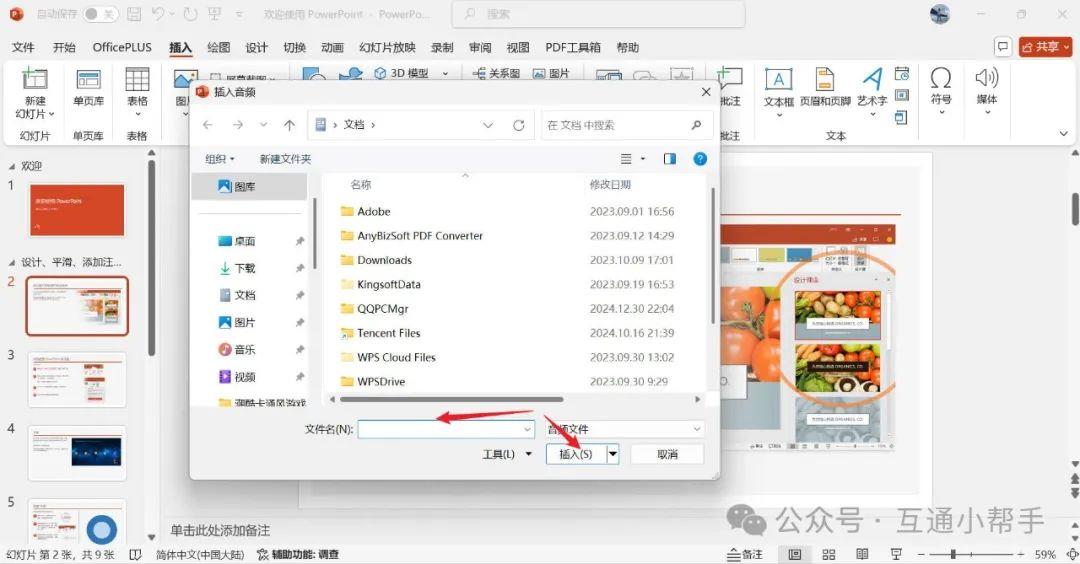This screenshot has height=564, width=1080.
Task: Open the dialog help question mark
Action: (700, 159)
